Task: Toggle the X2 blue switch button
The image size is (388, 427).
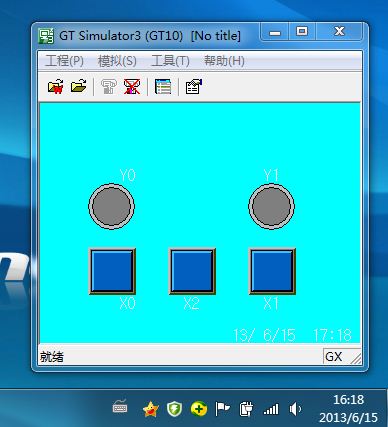Action: [x=192, y=271]
